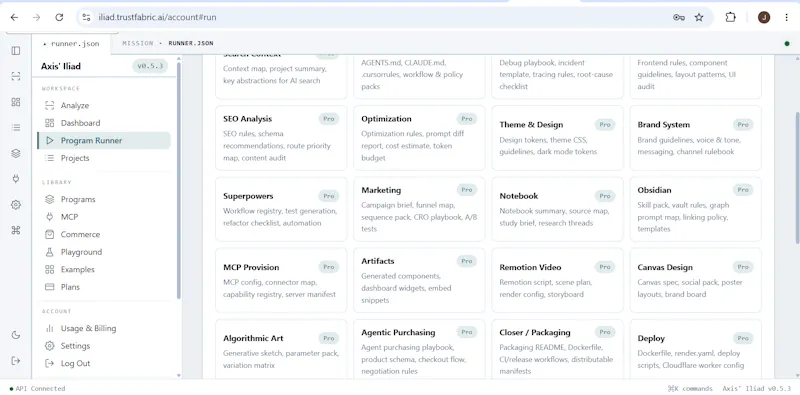Open Plans in the Library section
800x395 pixels.
pyautogui.click(x=104, y=287)
